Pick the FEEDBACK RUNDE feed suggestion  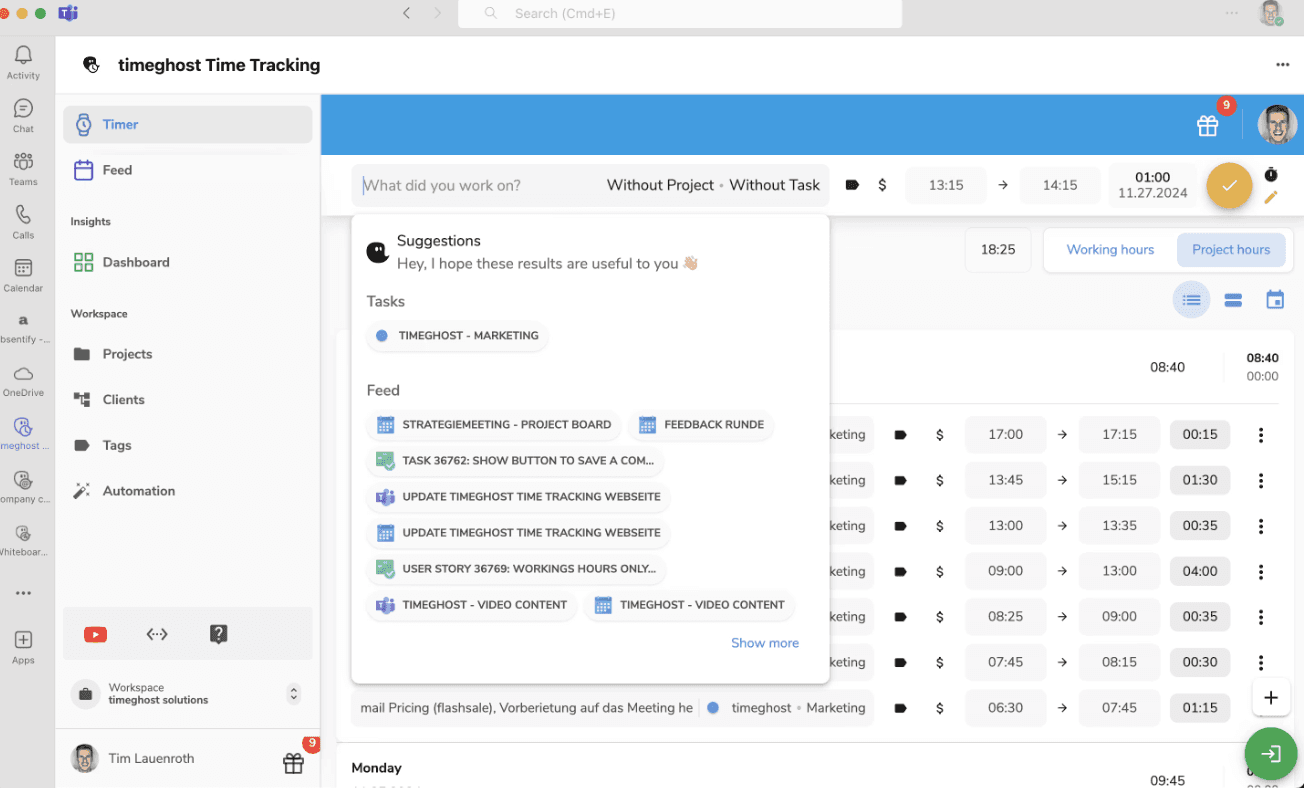(x=701, y=425)
